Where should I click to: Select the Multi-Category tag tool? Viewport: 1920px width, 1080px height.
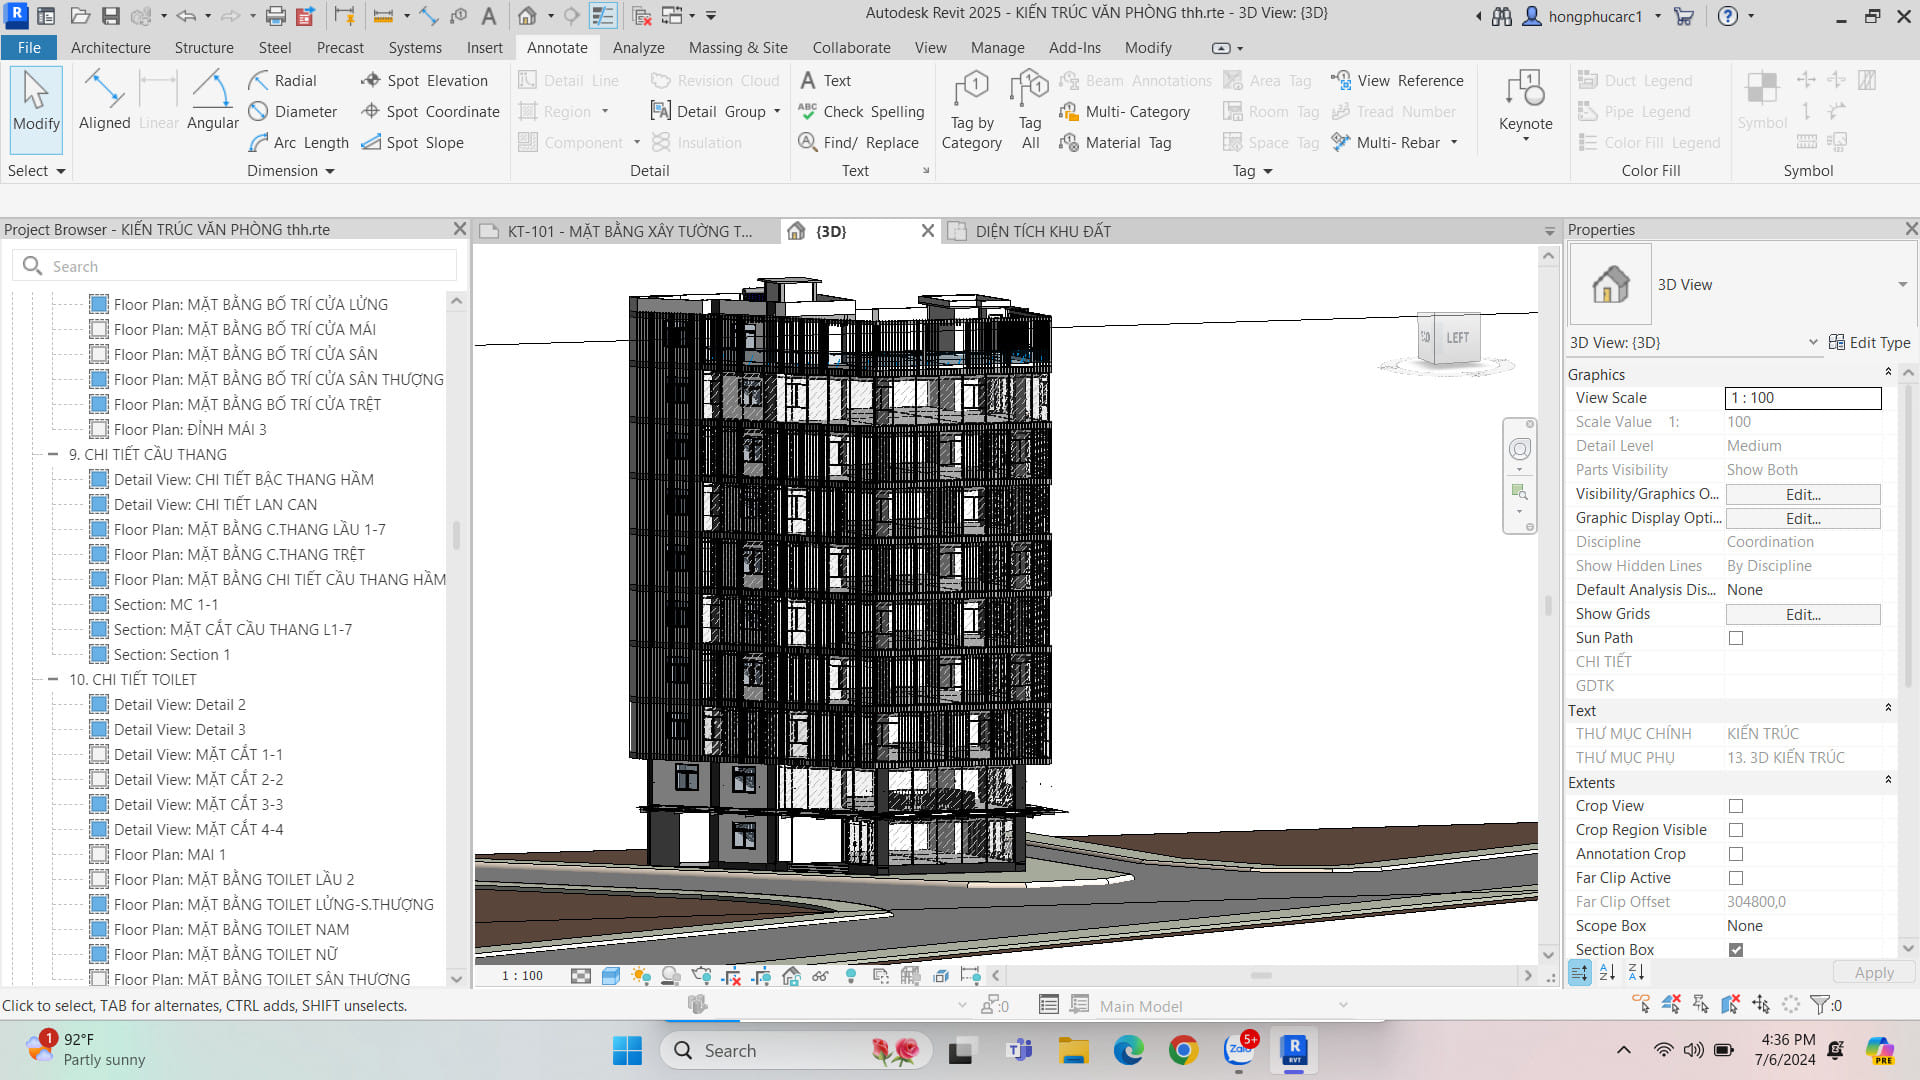pyautogui.click(x=1125, y=111)
